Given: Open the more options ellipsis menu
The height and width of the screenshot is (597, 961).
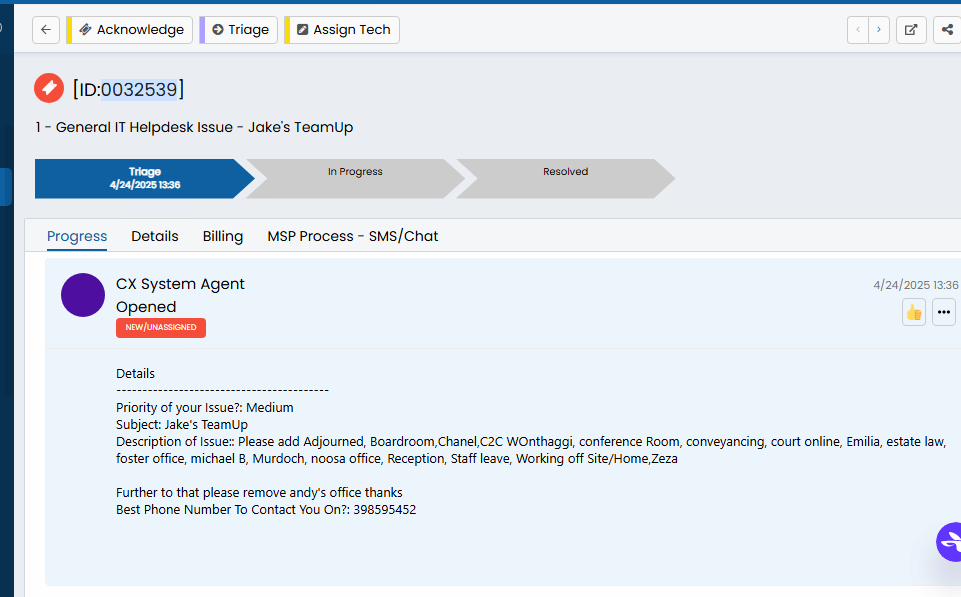Looking at the screenshot, I should 944,313.
